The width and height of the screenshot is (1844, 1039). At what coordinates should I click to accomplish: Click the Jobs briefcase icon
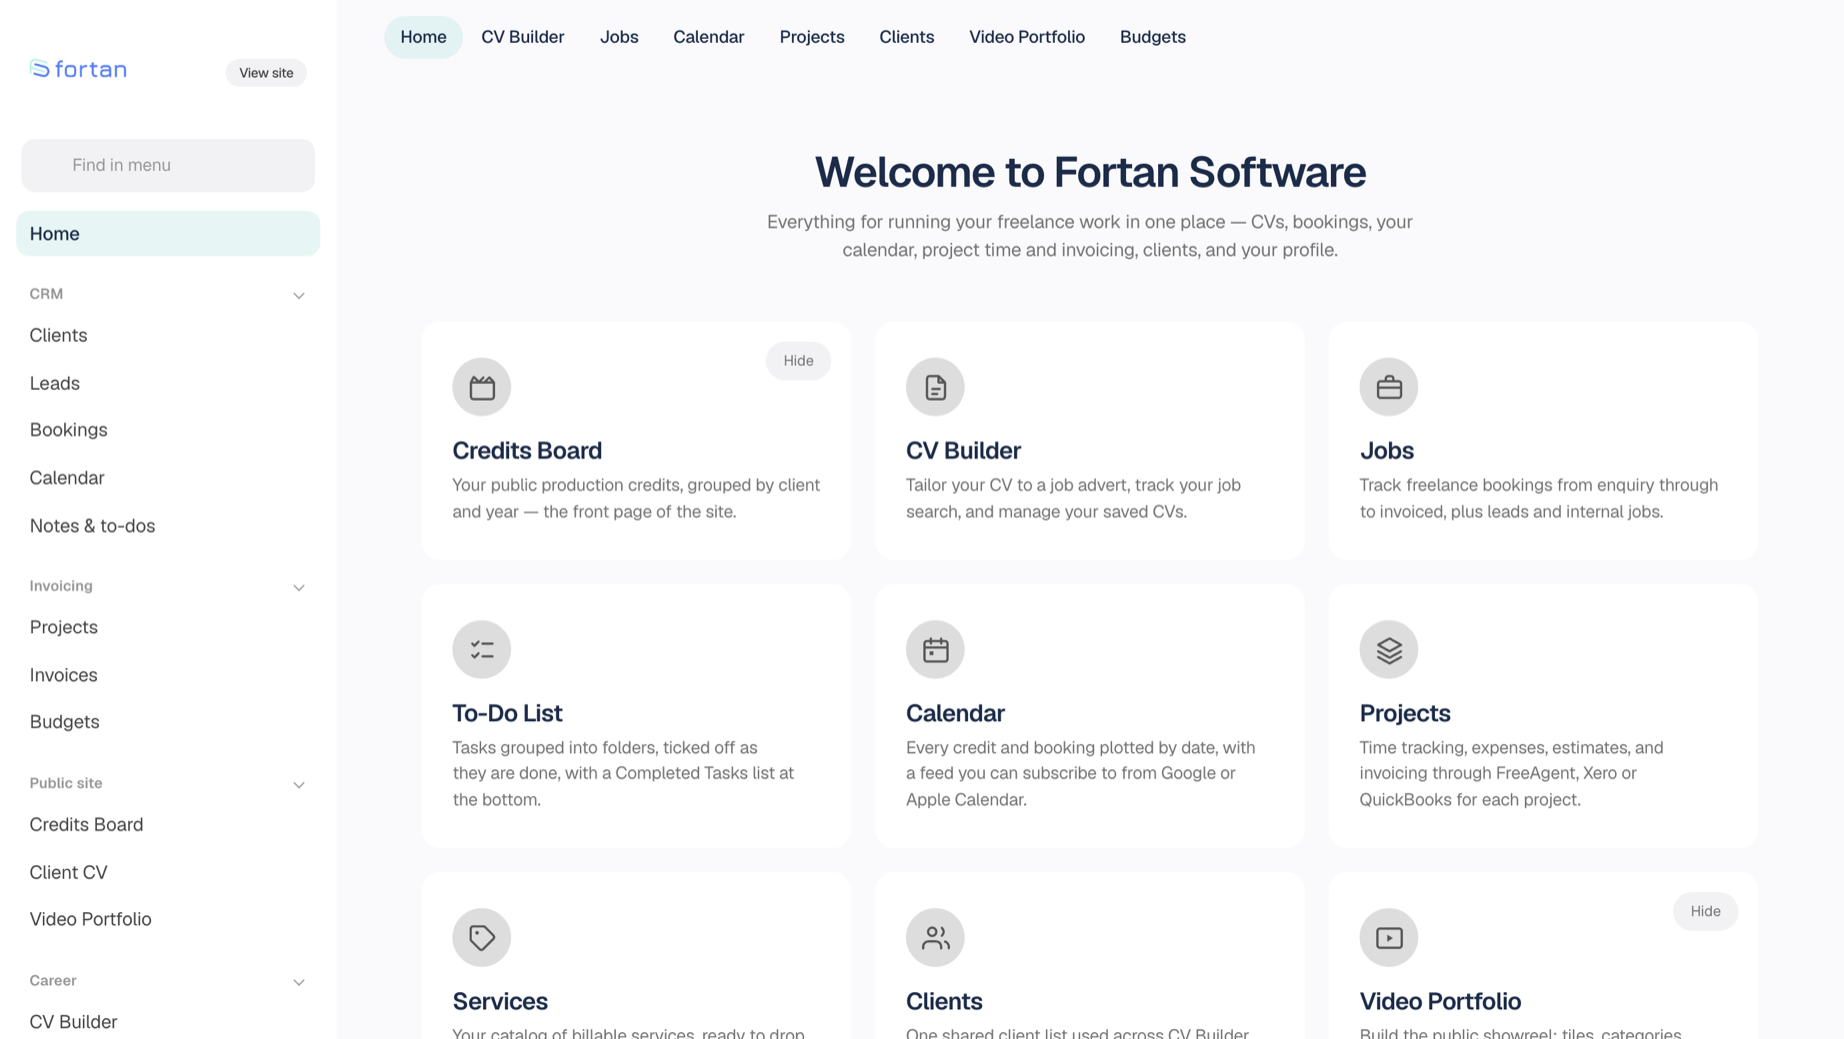[x=1388, y=387]
